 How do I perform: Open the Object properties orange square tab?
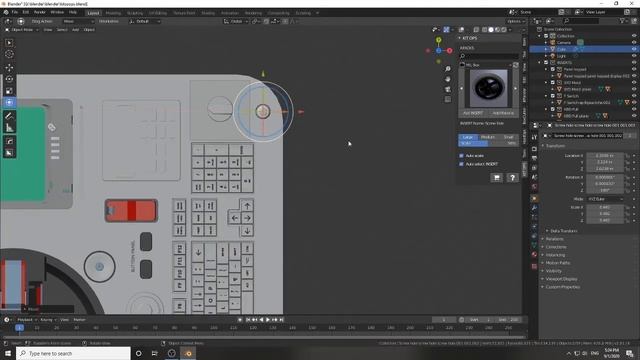(534, 198)
